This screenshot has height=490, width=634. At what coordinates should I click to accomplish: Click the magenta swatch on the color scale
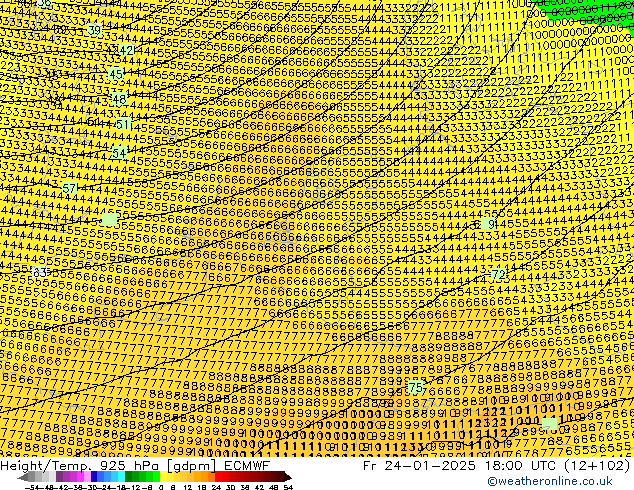(x=80, y=477)
